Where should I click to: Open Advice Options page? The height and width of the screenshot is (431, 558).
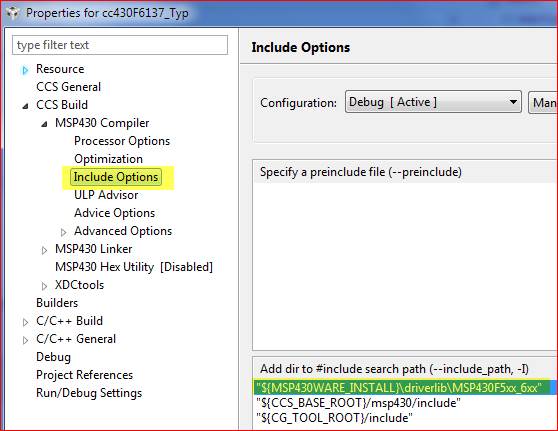[115, 213]
